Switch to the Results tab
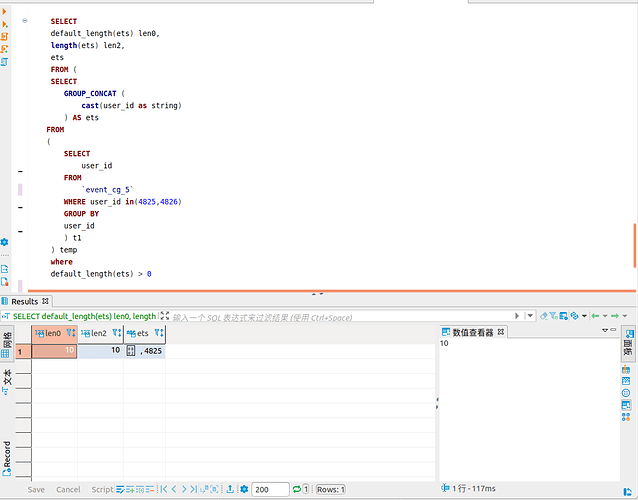Viewport: 638px width, 500px height. coord(24,301)
